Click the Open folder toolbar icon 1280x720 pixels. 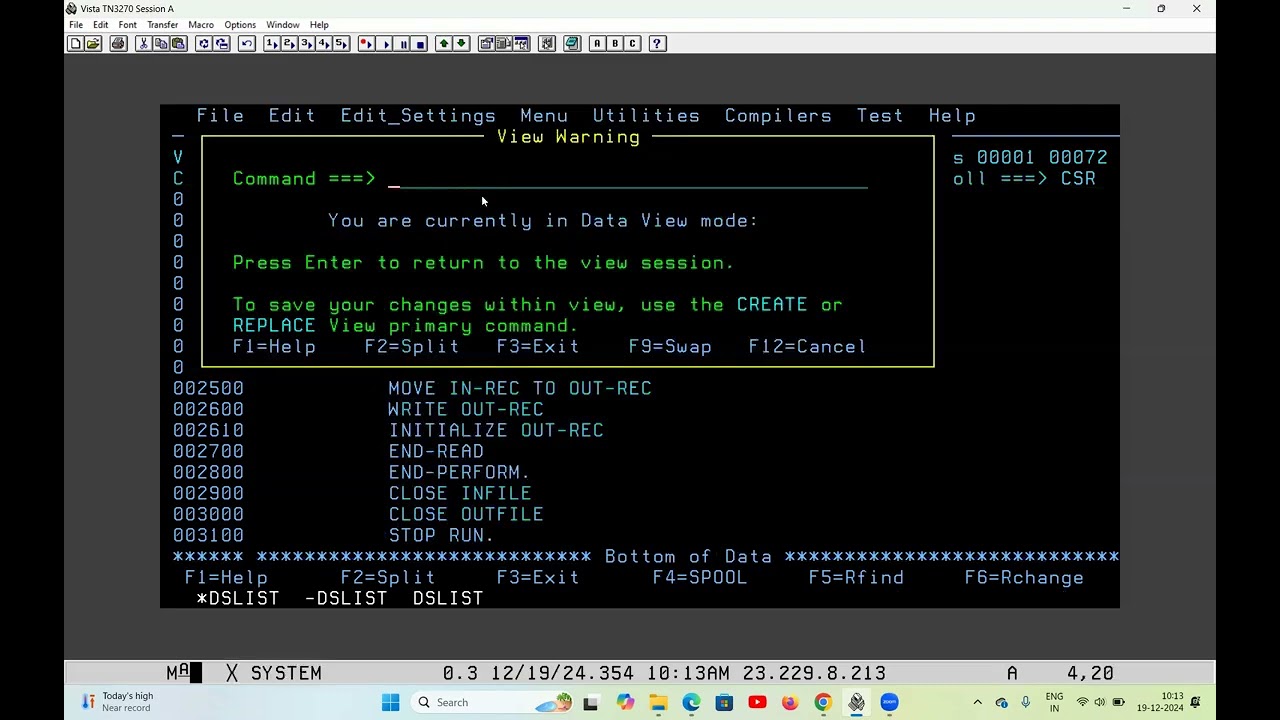[92, 44]
